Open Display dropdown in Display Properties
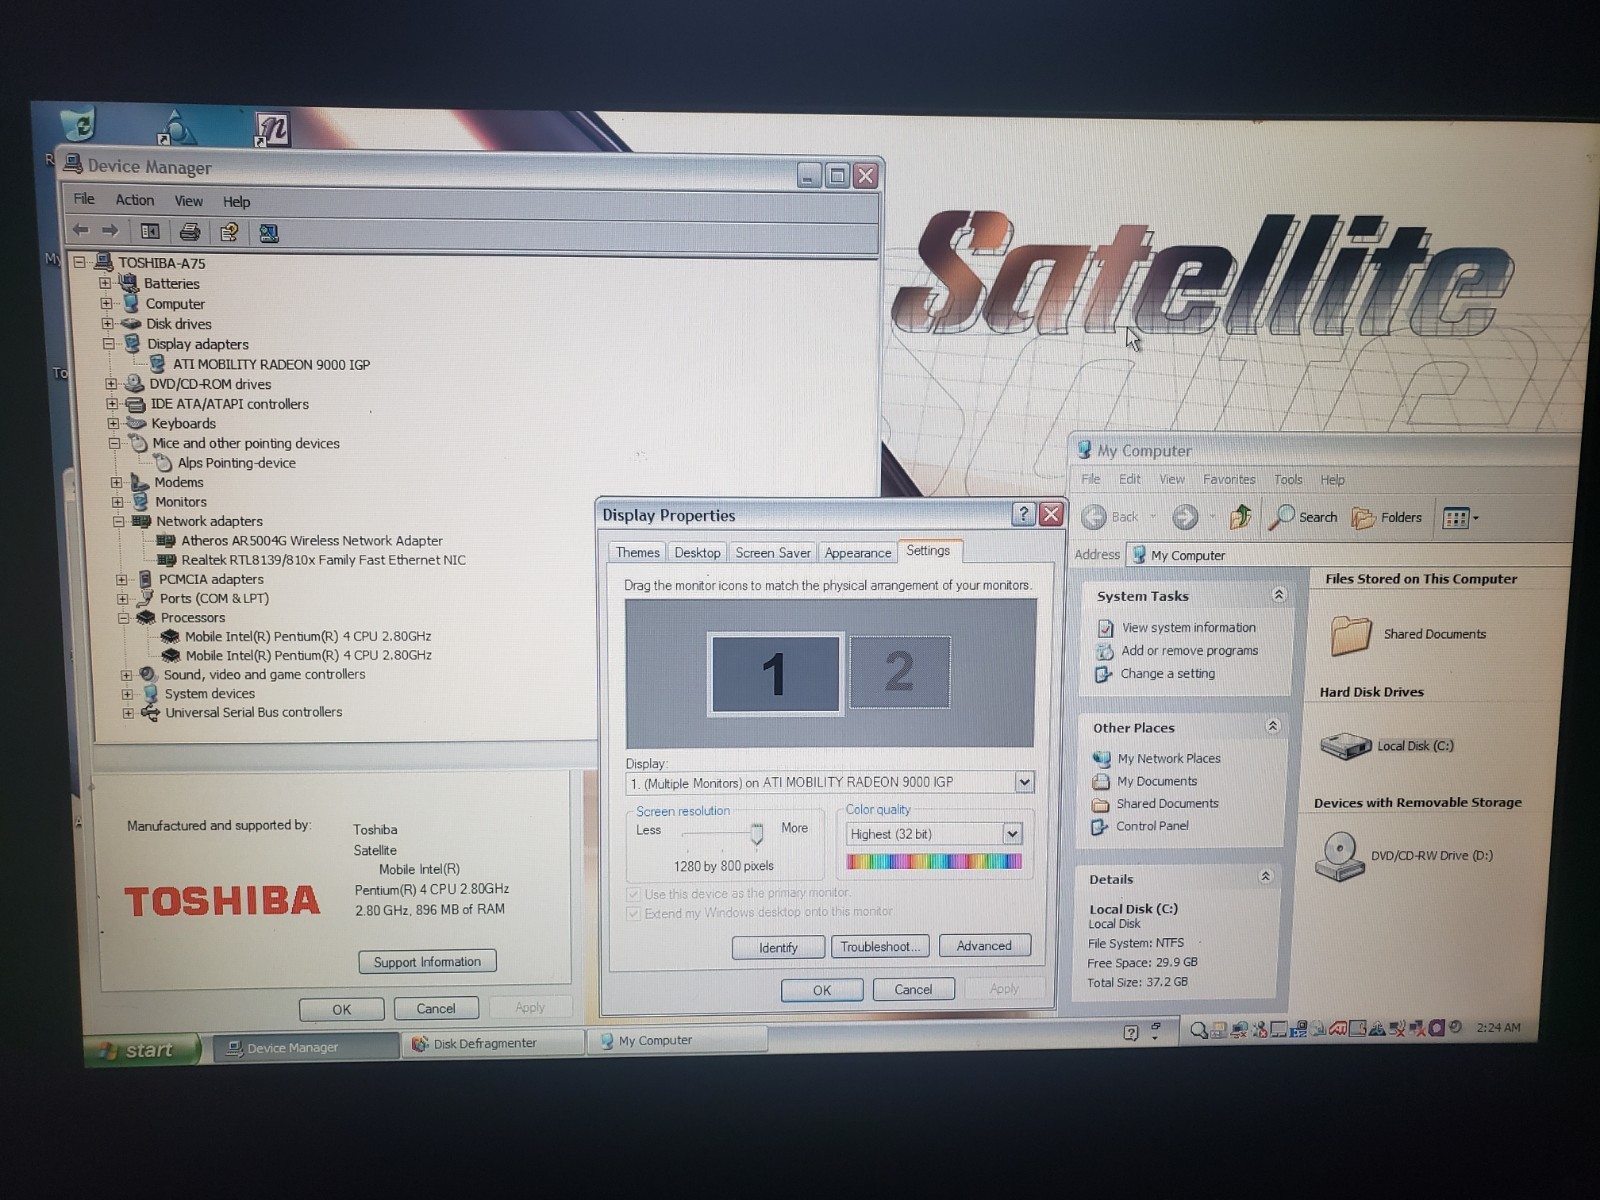1600x1200 pixels. 1024,782
